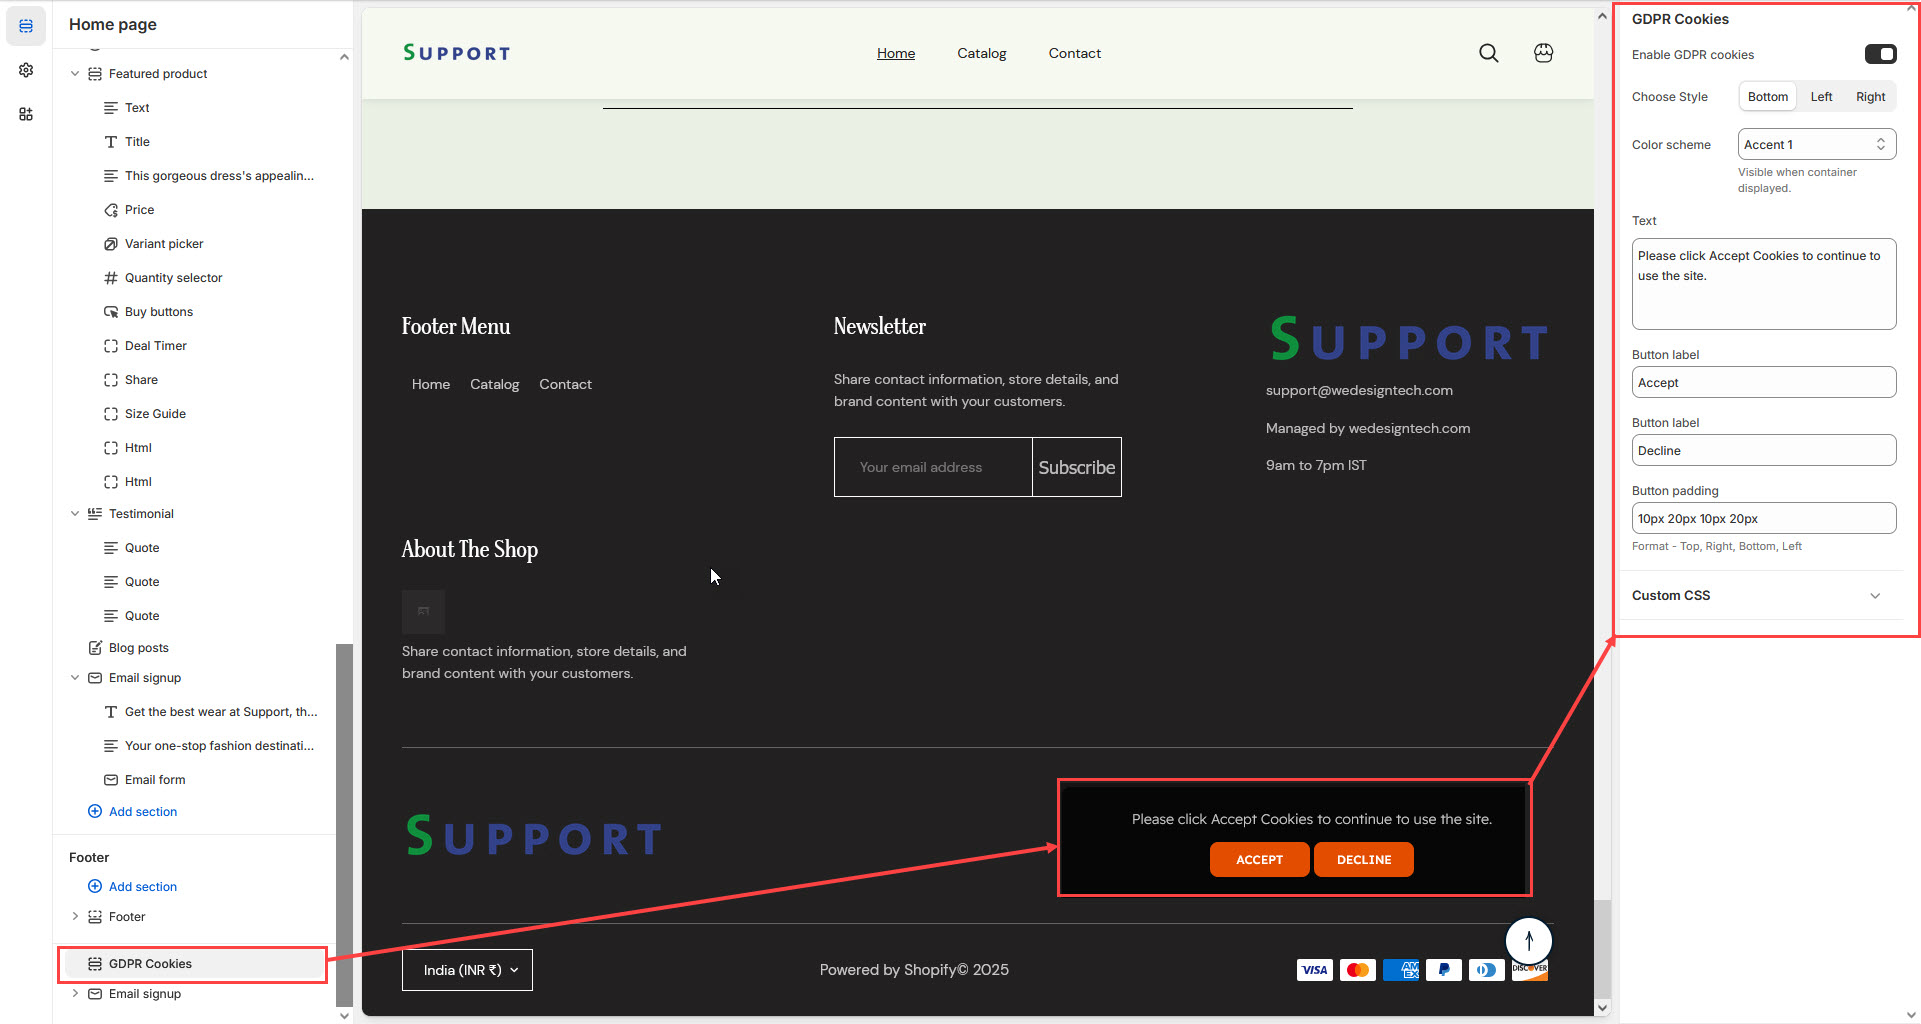Click the Subscribe newsletter button
1921x1024 pixels.
pos(1076,467)
